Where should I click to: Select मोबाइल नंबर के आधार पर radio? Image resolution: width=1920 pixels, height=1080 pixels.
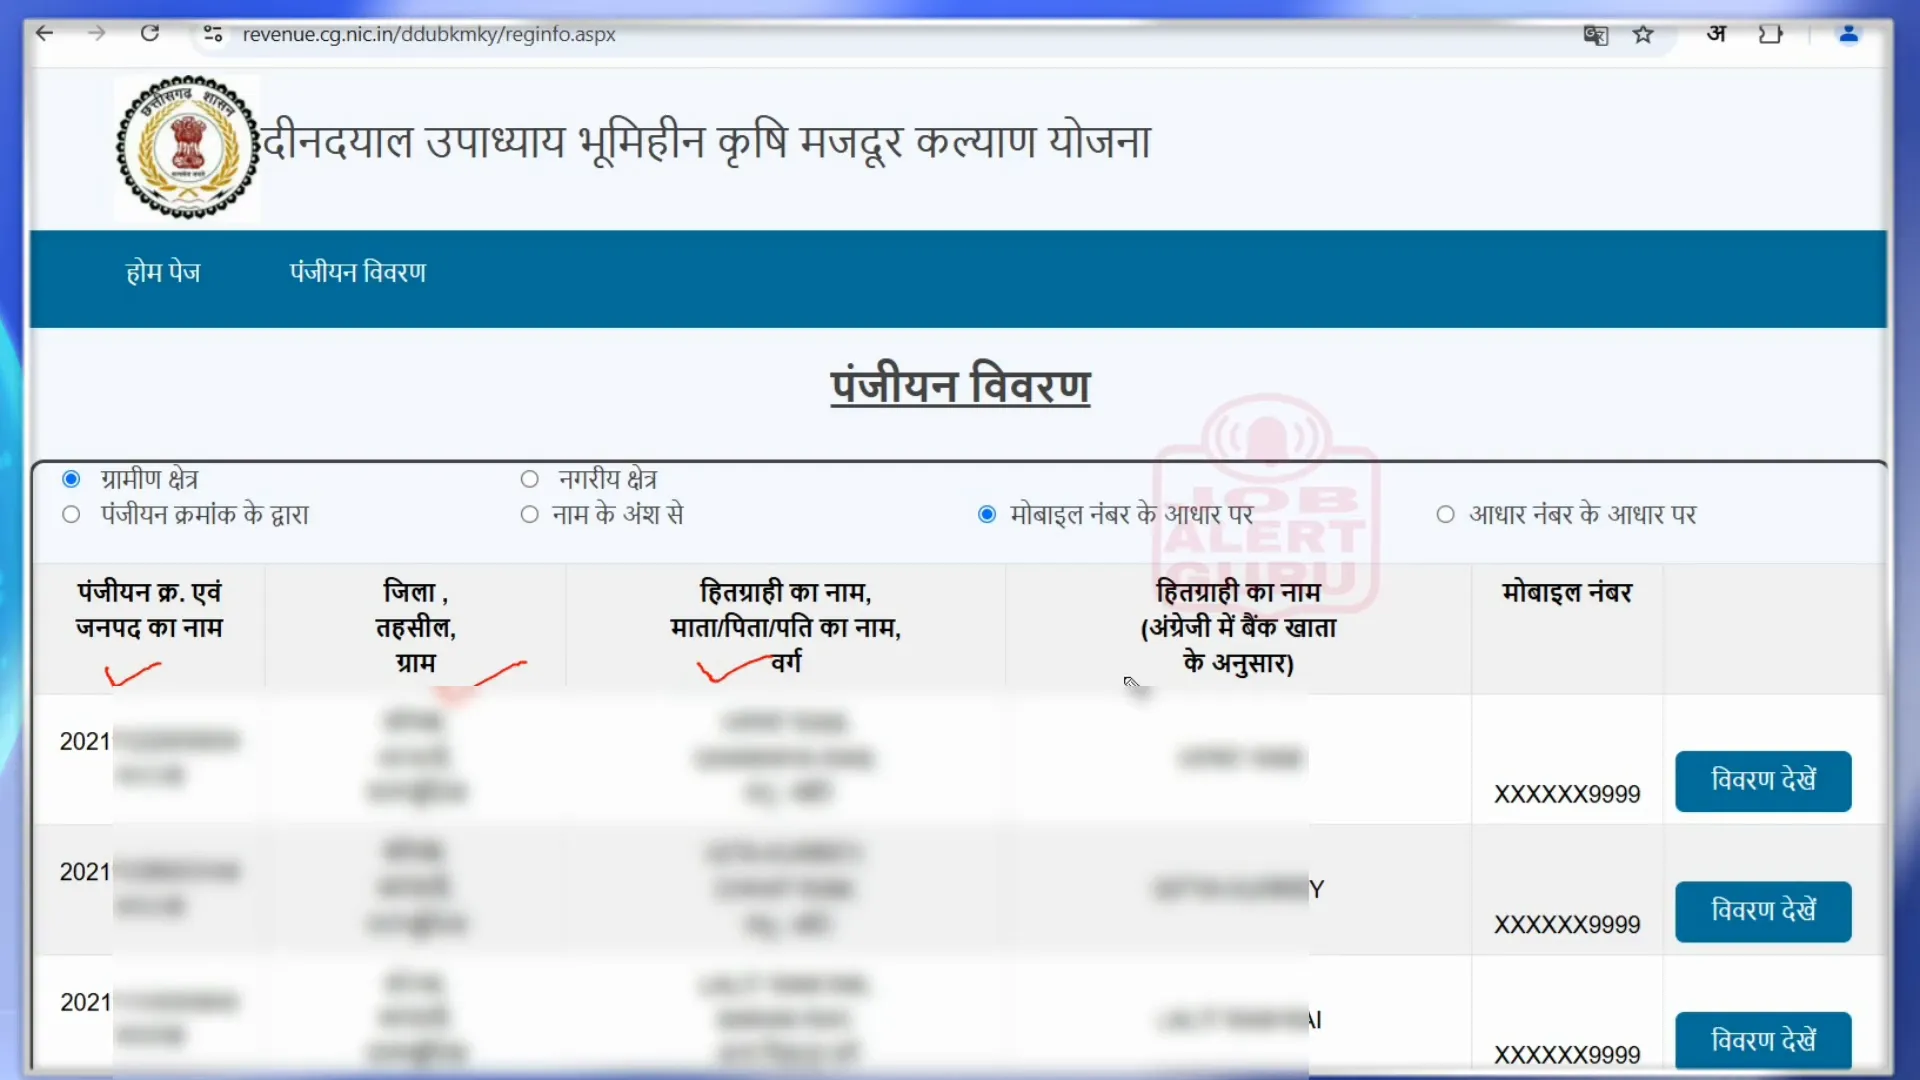click(x=987, y=514)
